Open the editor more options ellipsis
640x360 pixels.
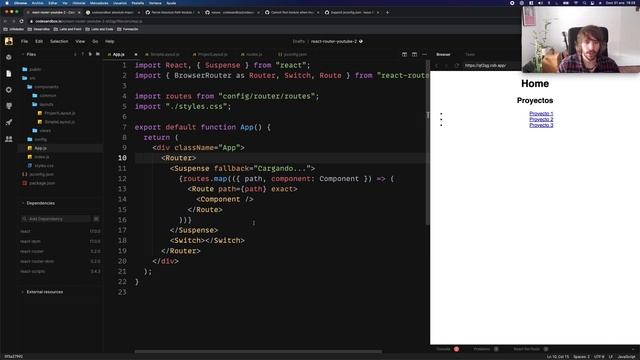coord(424,54)
